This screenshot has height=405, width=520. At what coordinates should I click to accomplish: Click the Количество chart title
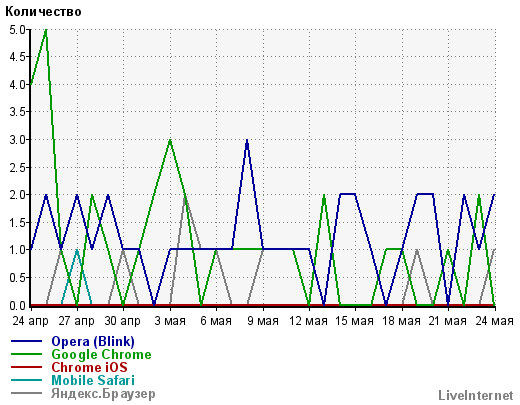43,12
